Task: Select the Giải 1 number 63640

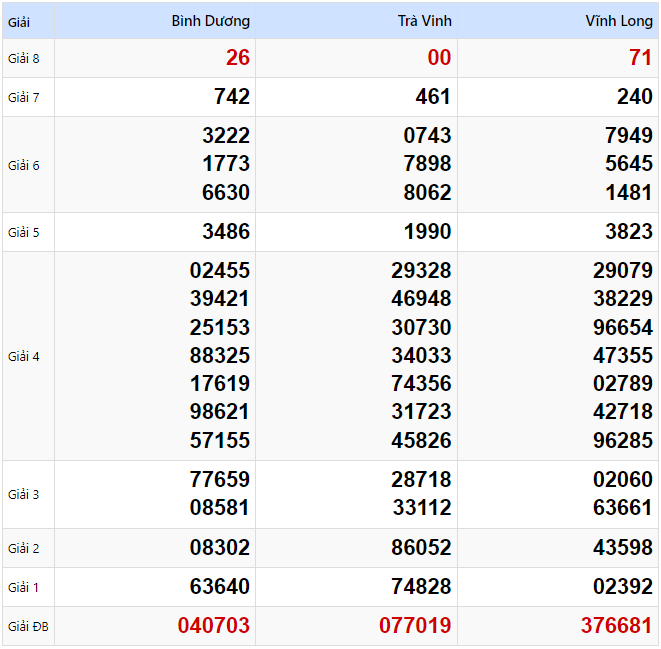Action: 220,587
